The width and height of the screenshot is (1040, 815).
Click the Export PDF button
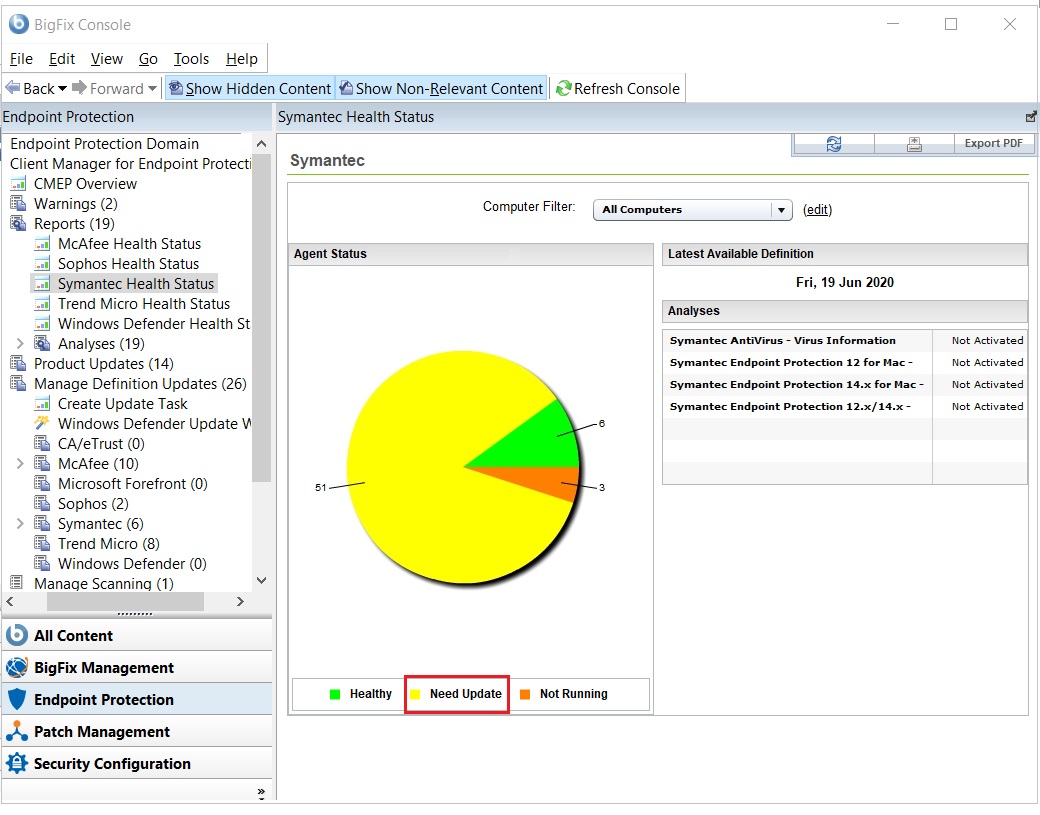[x=993, y=144]
